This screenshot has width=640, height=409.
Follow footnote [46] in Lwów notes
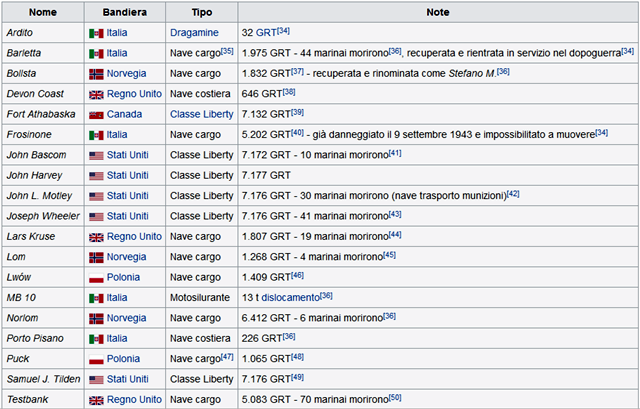tap(297, 275)
